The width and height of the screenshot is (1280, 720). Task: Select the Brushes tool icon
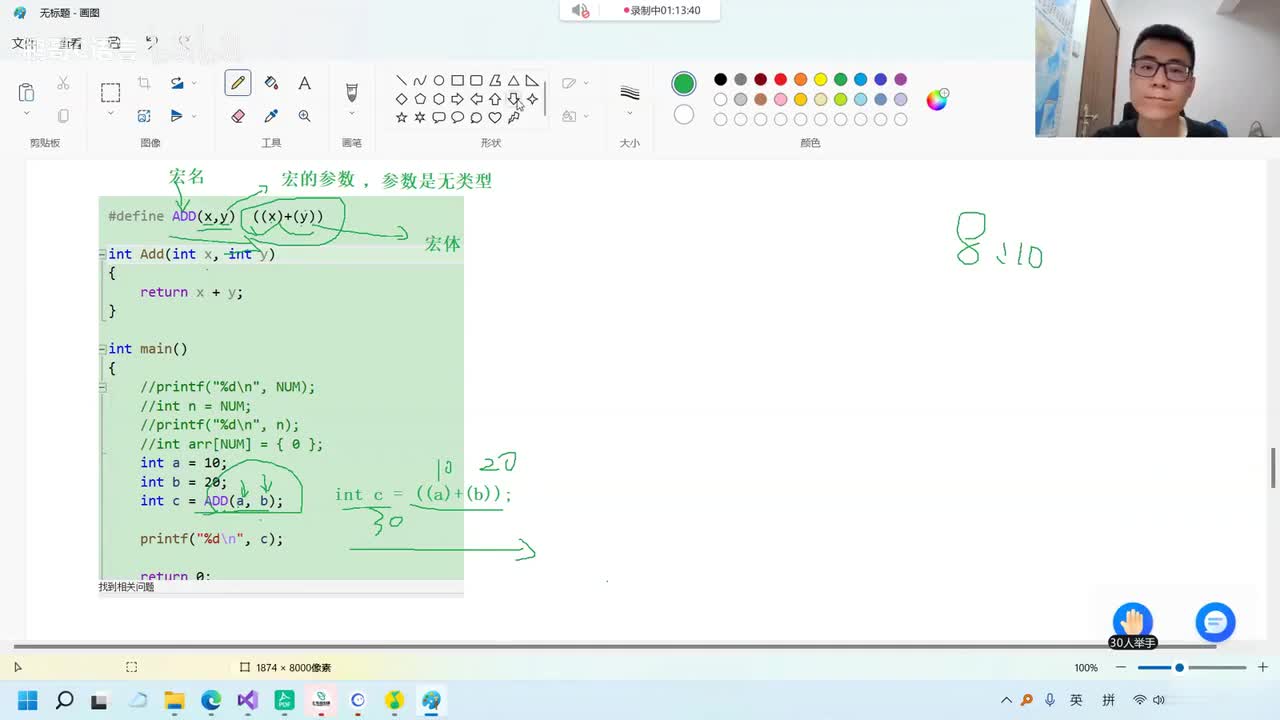point(351,92)
